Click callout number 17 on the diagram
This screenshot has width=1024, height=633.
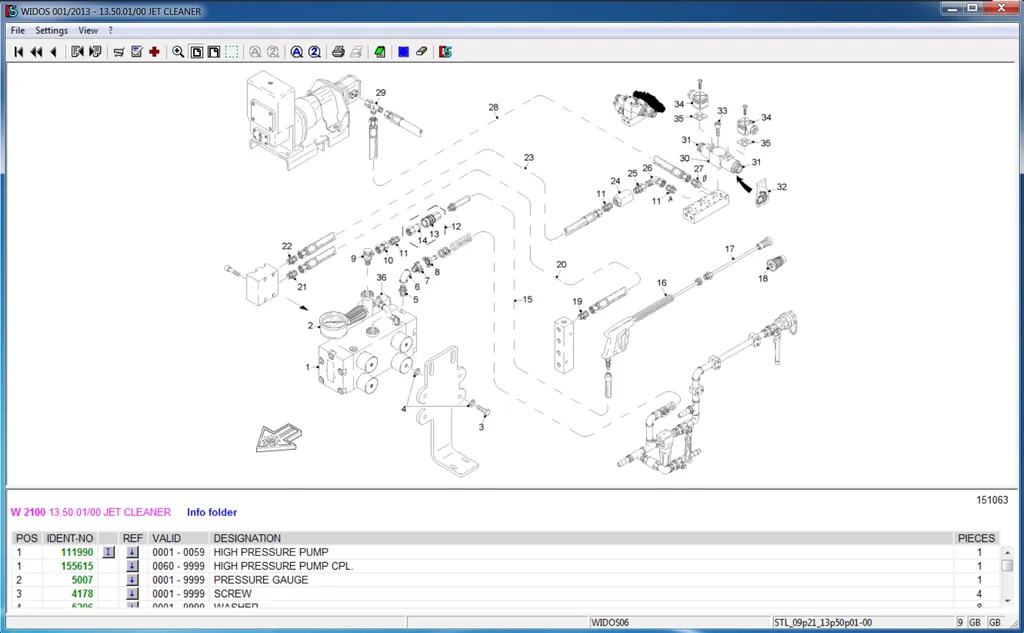pos(729,249)
